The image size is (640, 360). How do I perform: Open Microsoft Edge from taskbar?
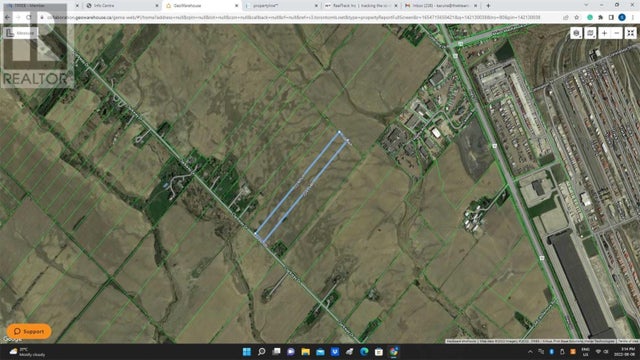364,351
